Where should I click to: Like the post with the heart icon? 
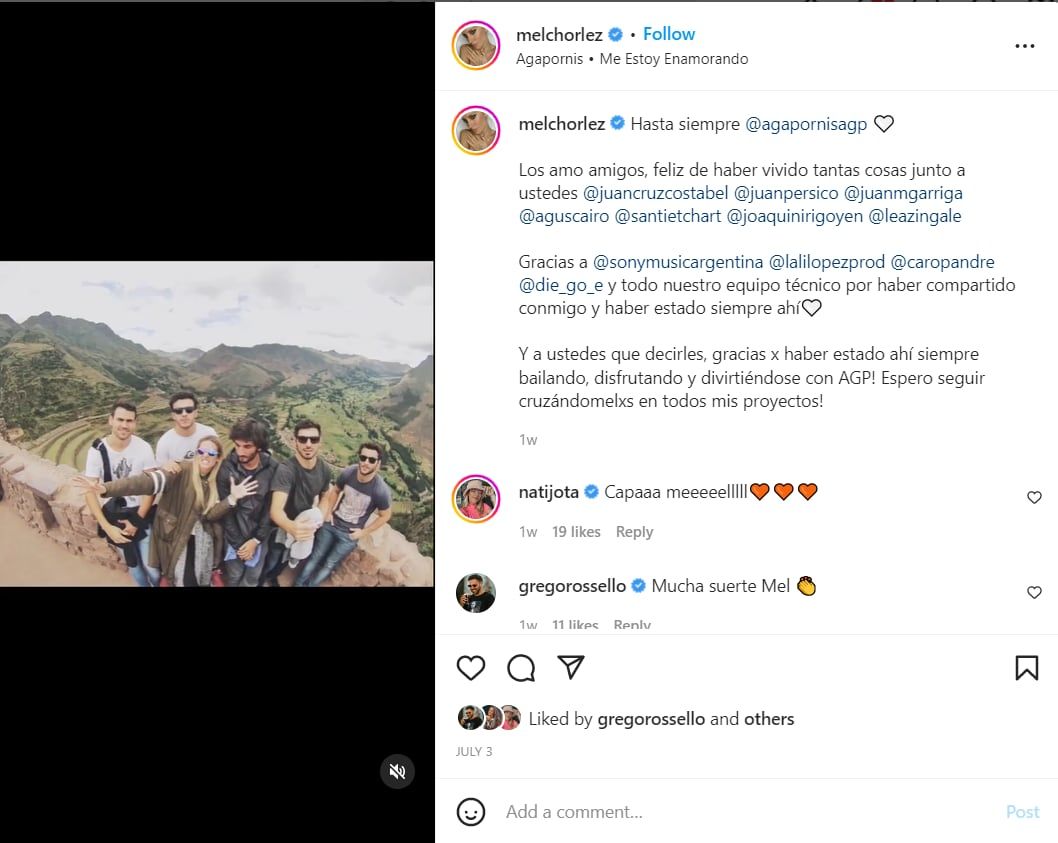tap(471, 667)
